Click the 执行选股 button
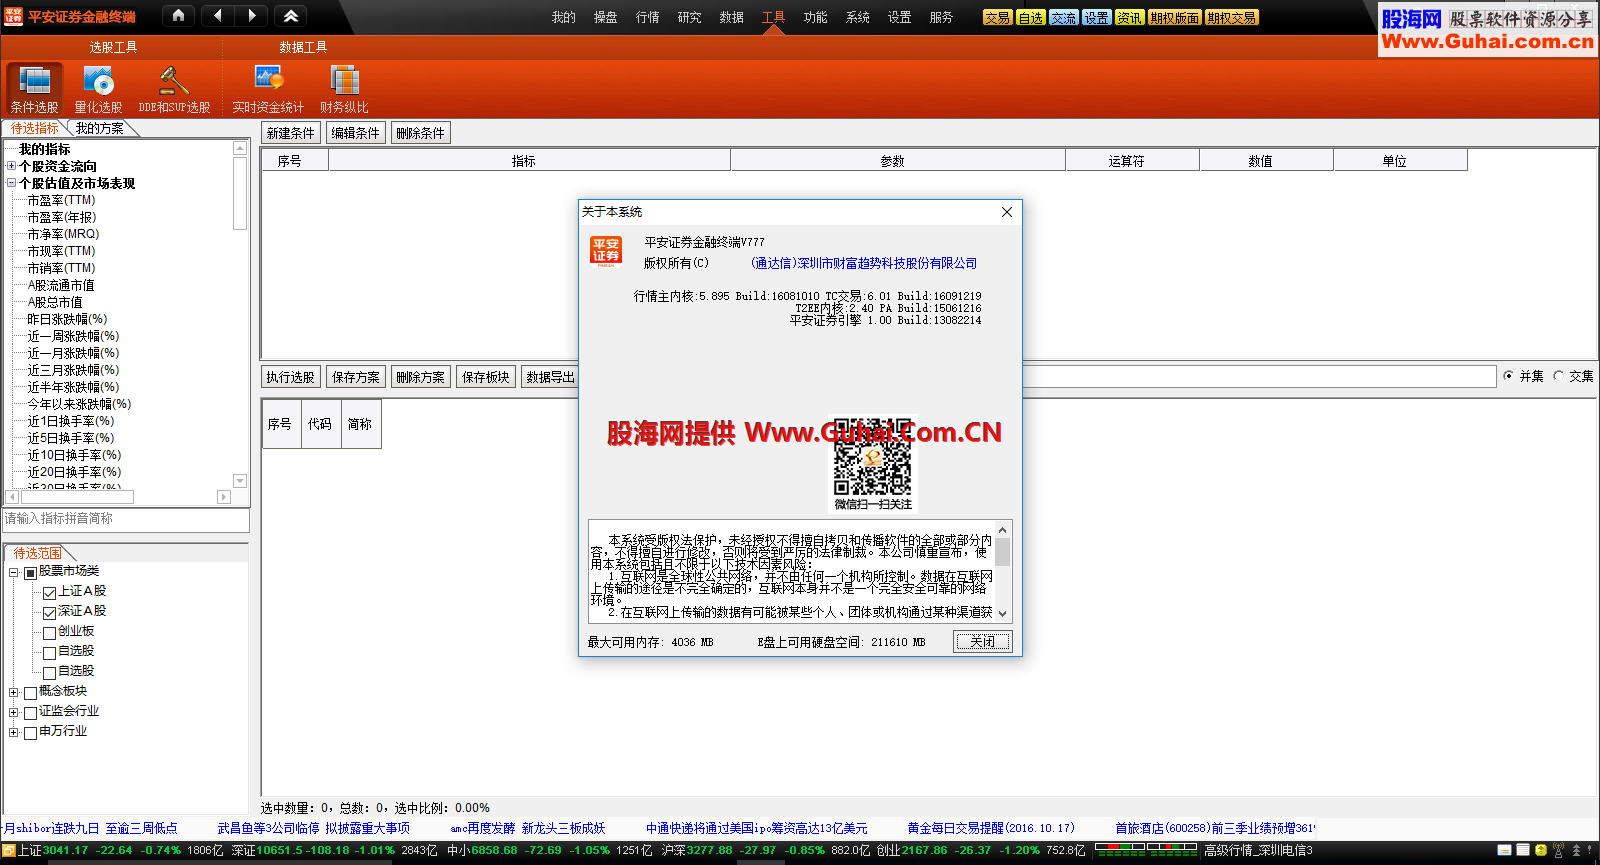1600x865 pixels. (291, 377)
